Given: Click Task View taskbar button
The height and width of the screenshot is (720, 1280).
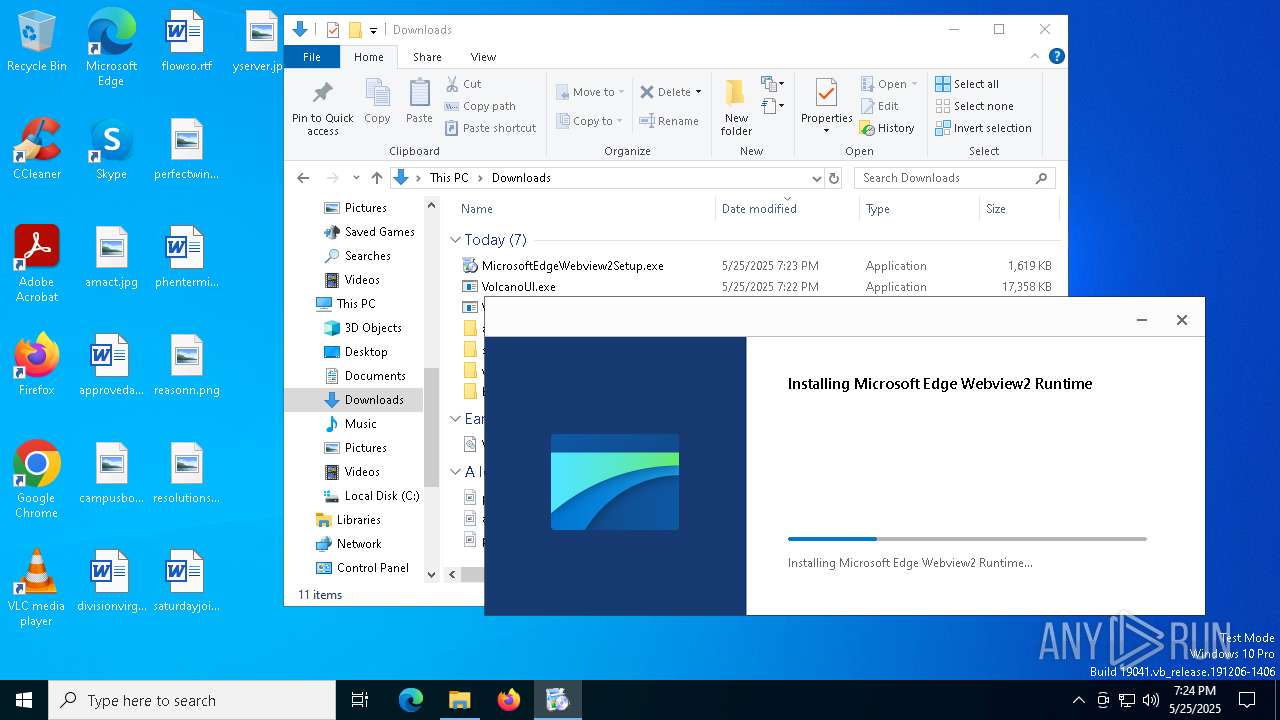Looking at the screenshot, I should pos(360,700).
